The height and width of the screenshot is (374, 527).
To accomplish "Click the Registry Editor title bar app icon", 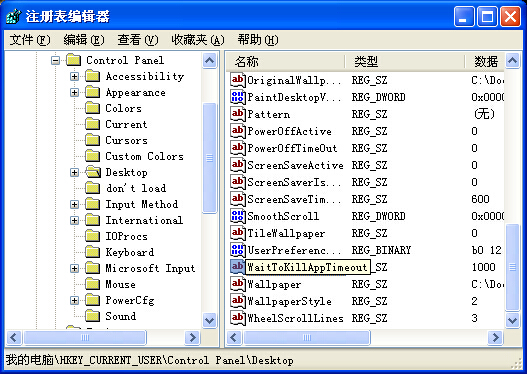I will point(13,16).
